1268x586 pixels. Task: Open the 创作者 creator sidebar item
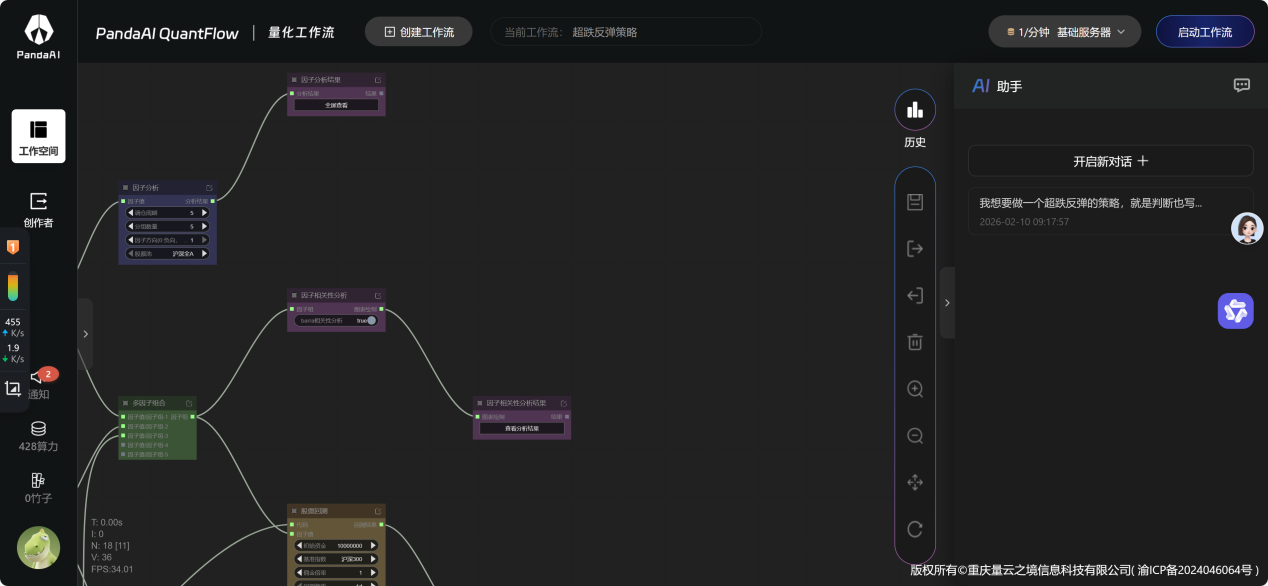(38, 210)
